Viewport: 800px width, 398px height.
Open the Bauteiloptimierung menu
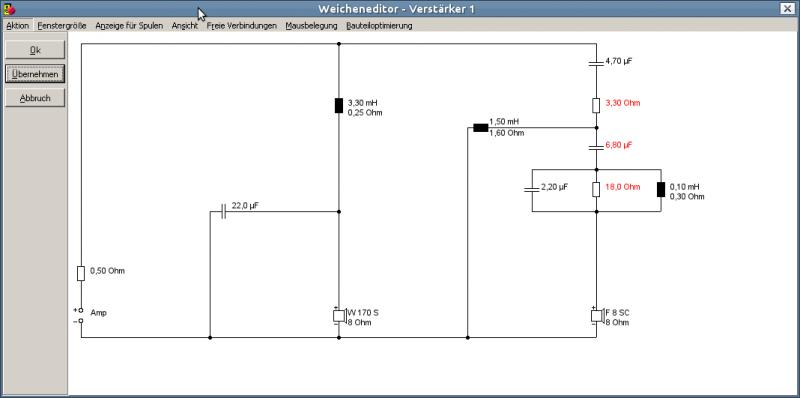[379, 26]
